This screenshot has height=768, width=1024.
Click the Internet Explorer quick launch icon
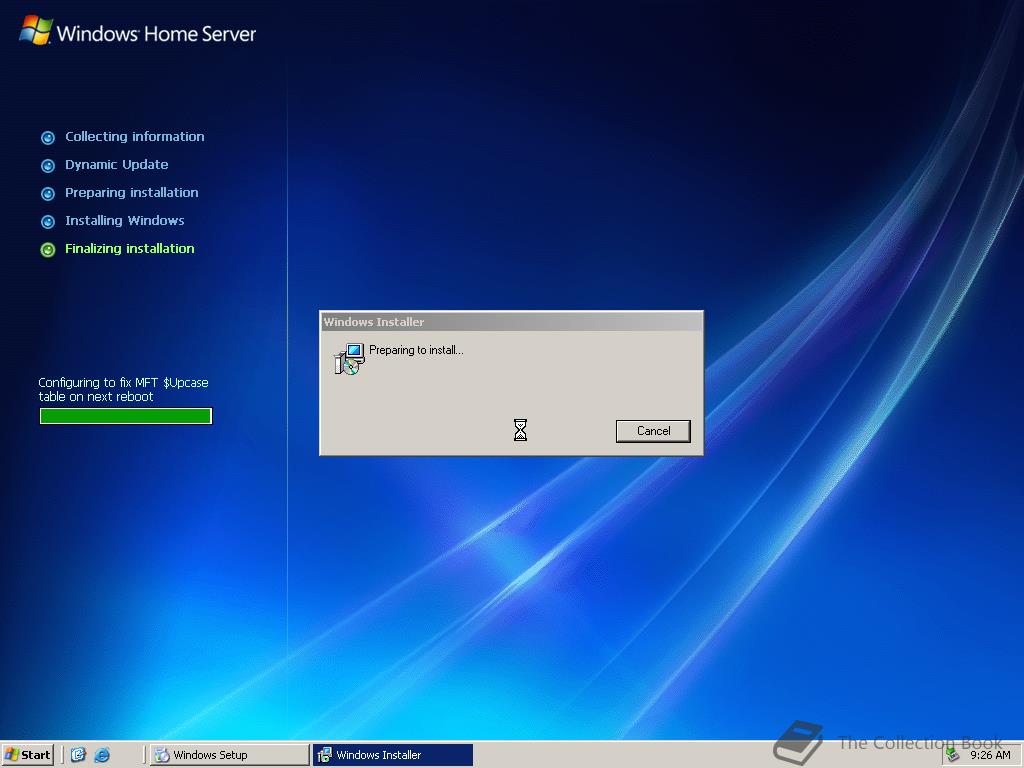[102, 755]
